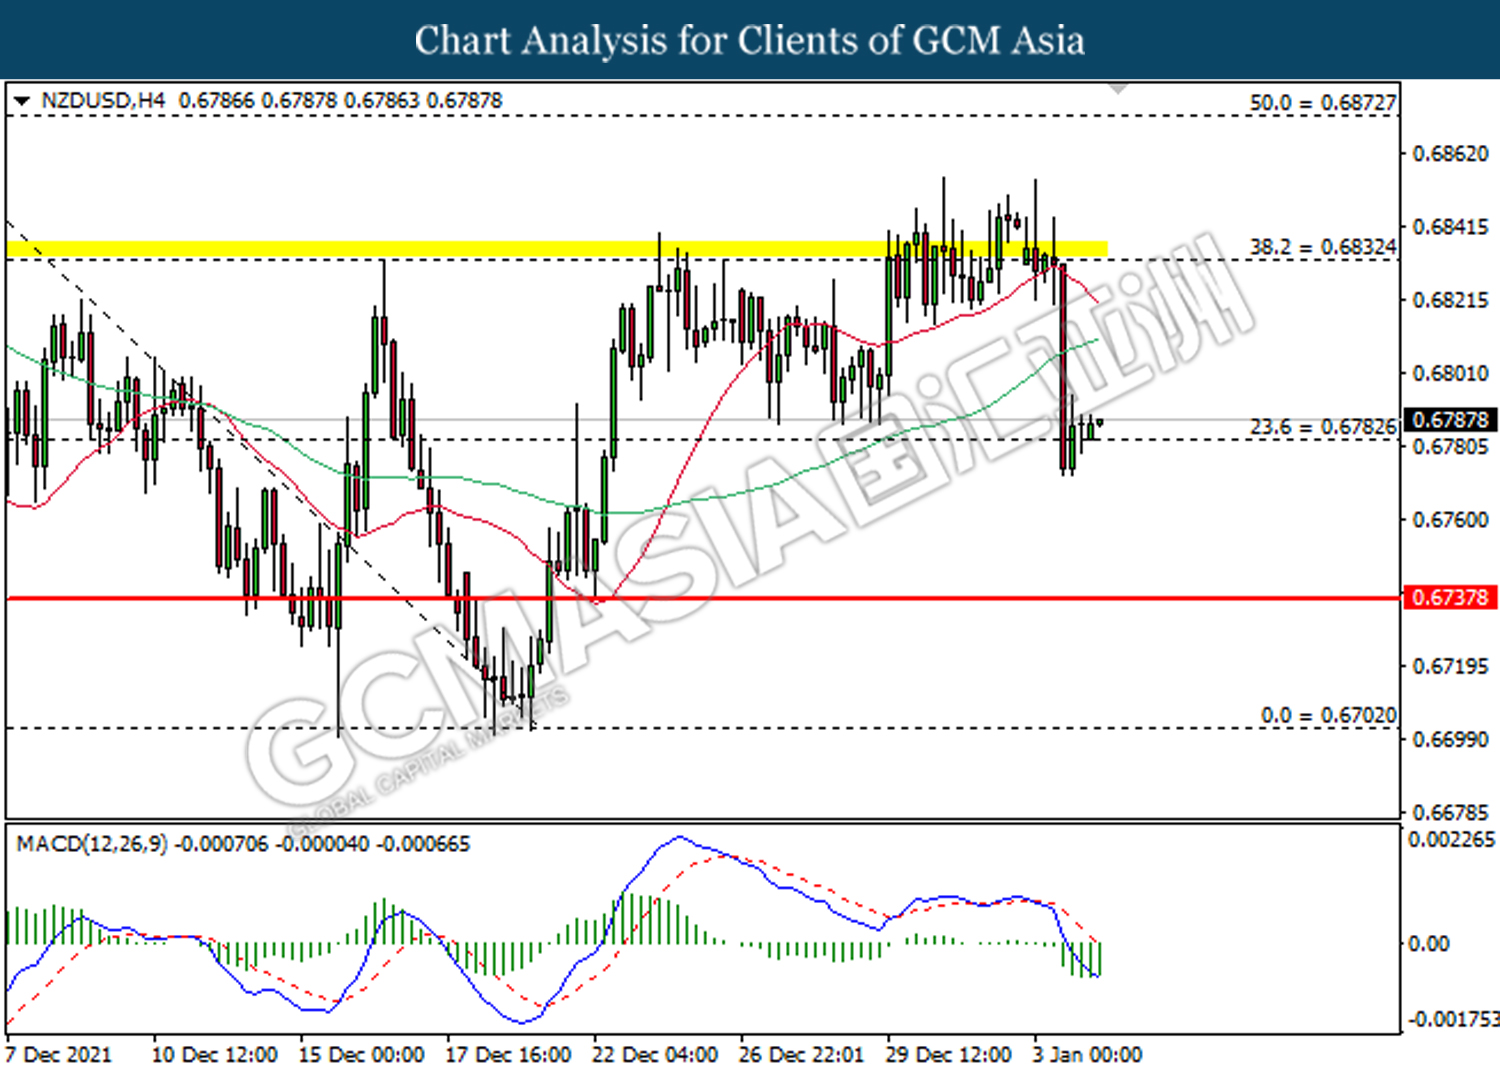Viewport: 1500px width, 1071px height.
Task: Click the 0.68415 price axis value
Action: pyautogui.click(x=1450, y=227)
